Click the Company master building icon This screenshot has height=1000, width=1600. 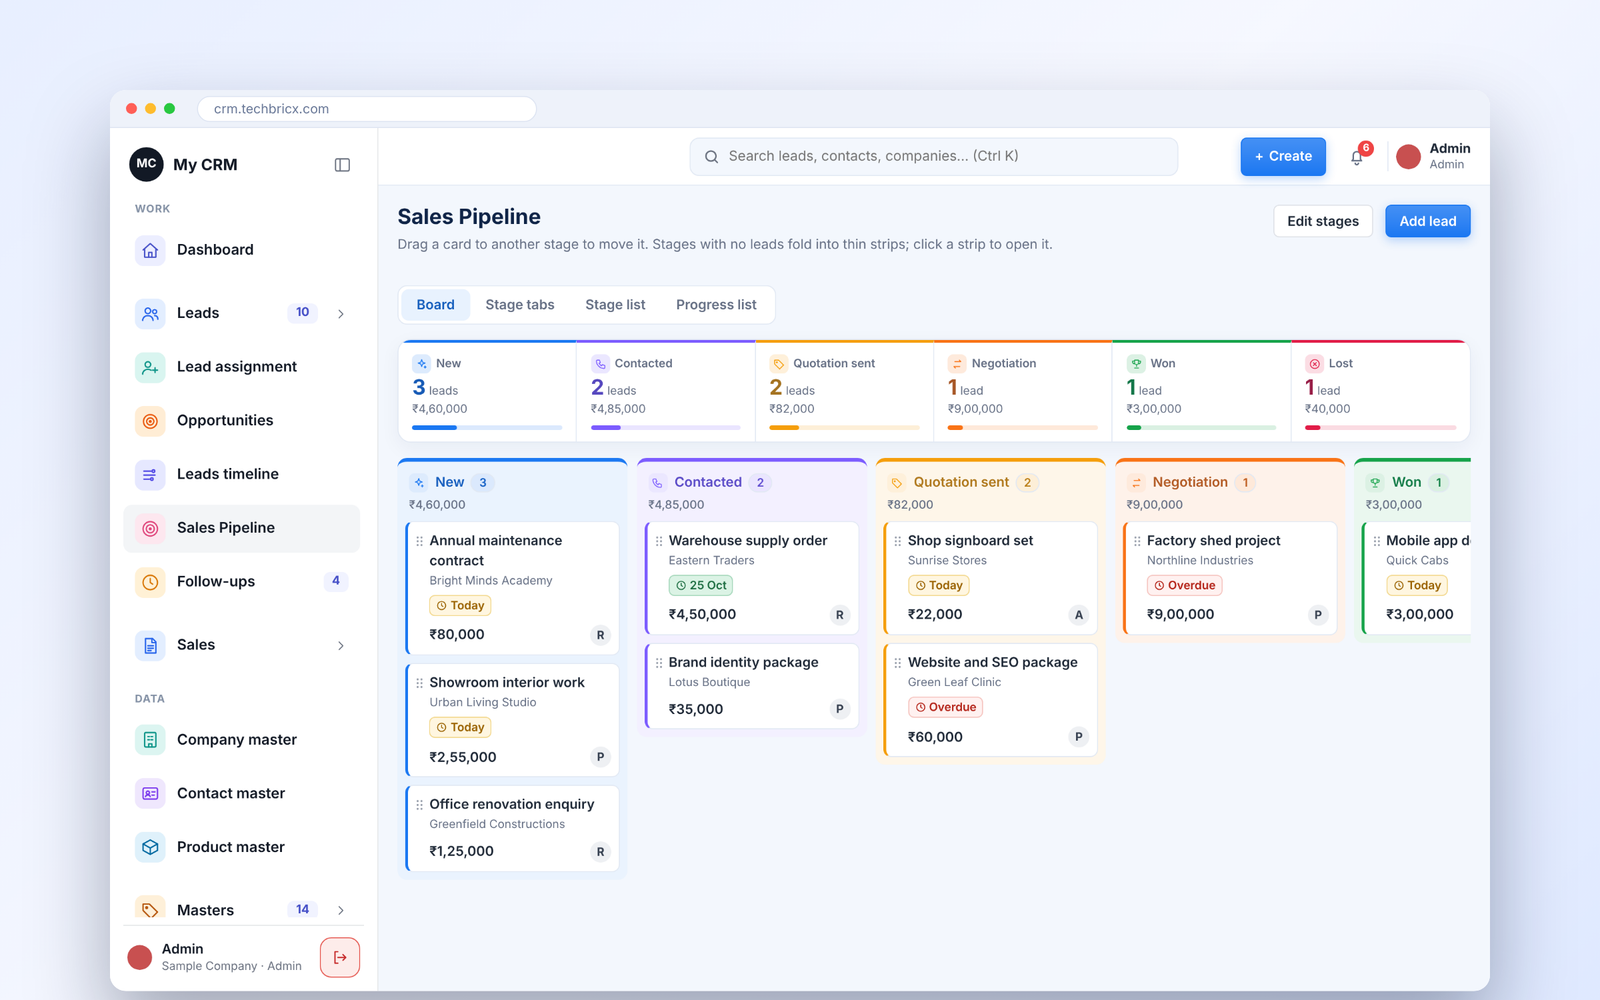[150, 740]
